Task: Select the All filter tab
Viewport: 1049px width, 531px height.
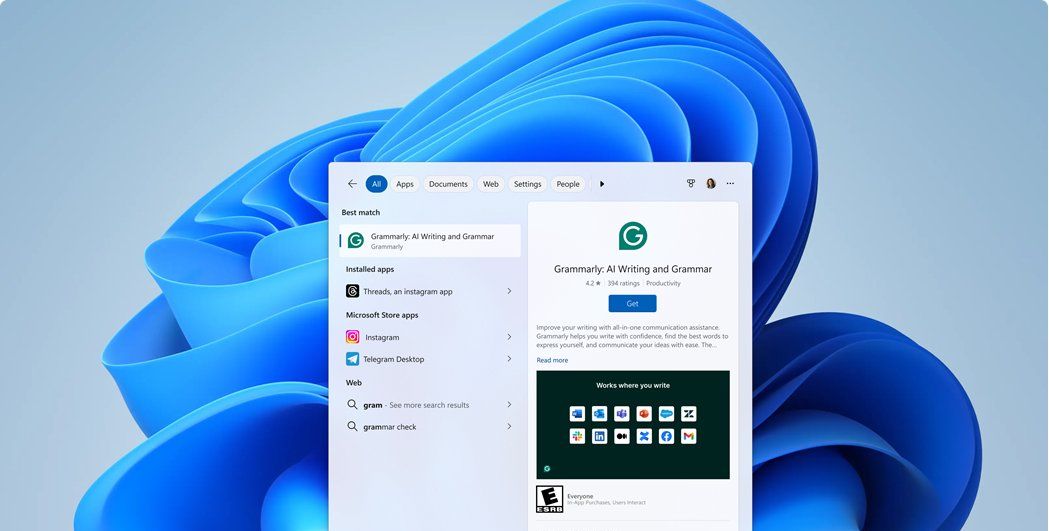Action: [x=377, y=184]
